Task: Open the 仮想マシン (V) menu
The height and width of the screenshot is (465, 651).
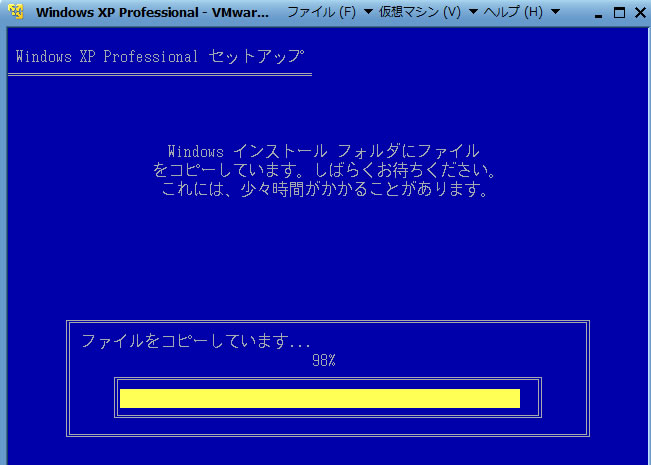Action: coord(420,12)
